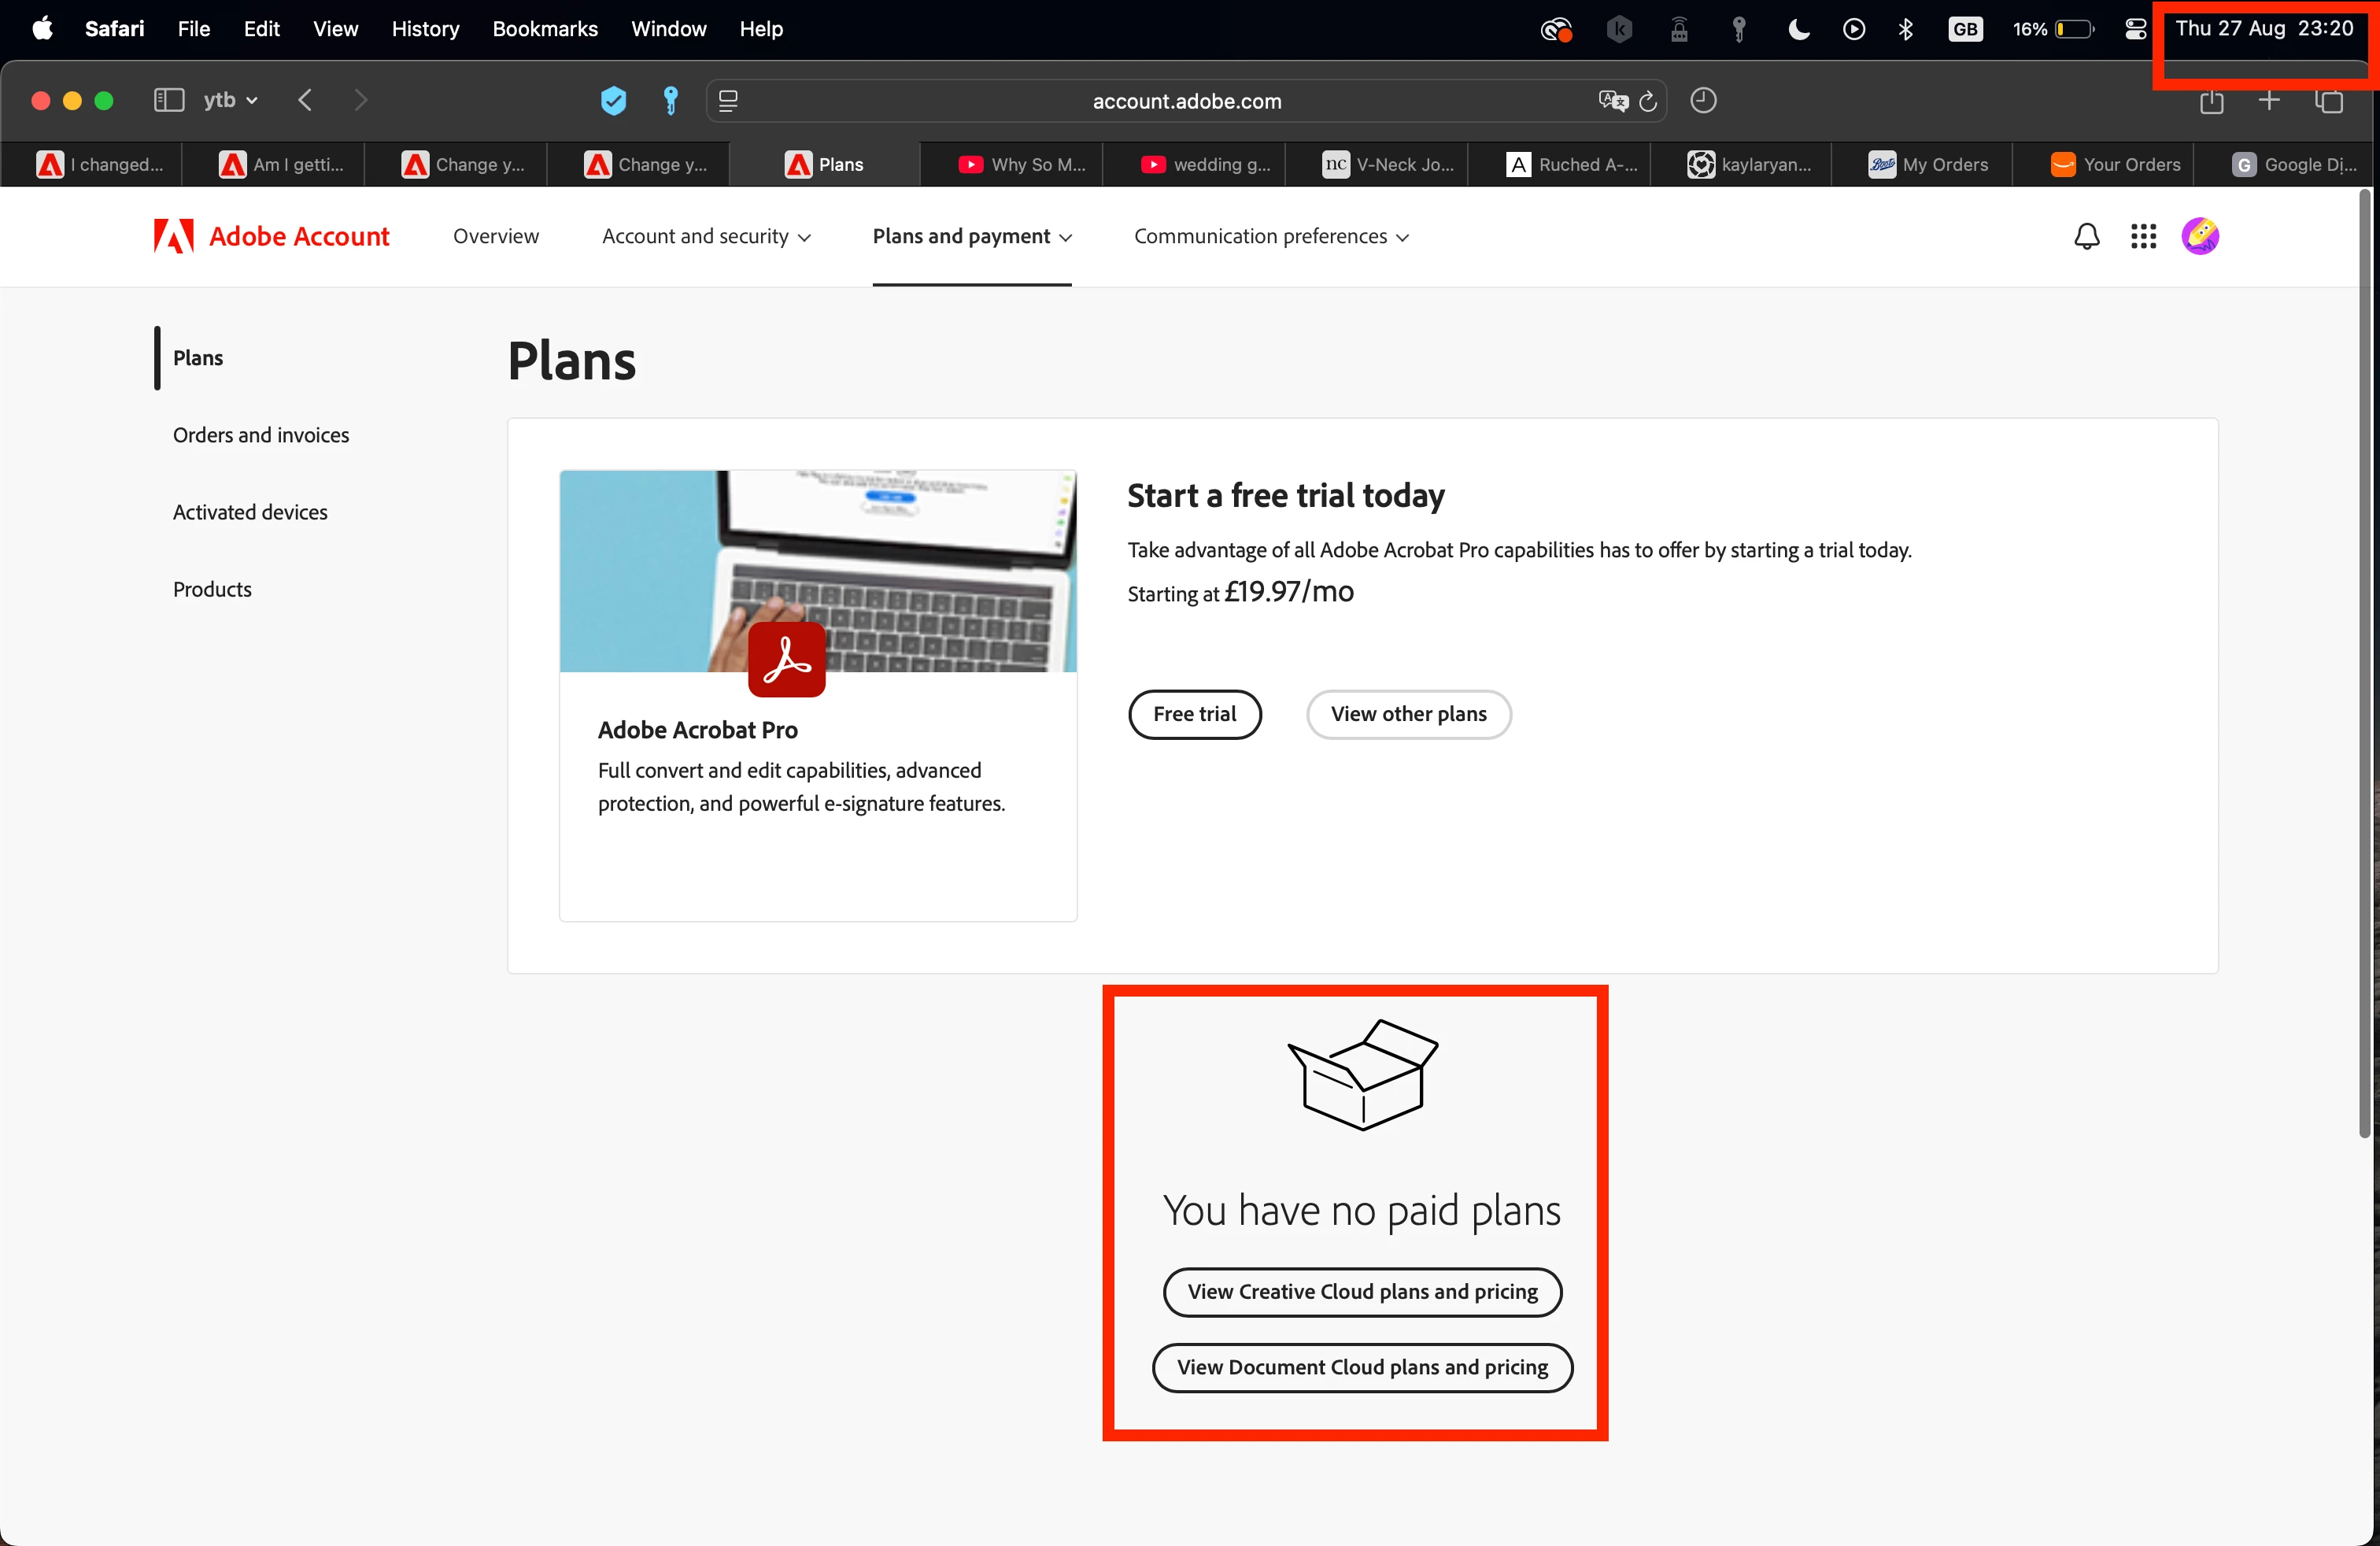This screenshot has width=2380, height=1546.
Task: View Document Cloud plans and pricing
Action: (1362, 1367)
